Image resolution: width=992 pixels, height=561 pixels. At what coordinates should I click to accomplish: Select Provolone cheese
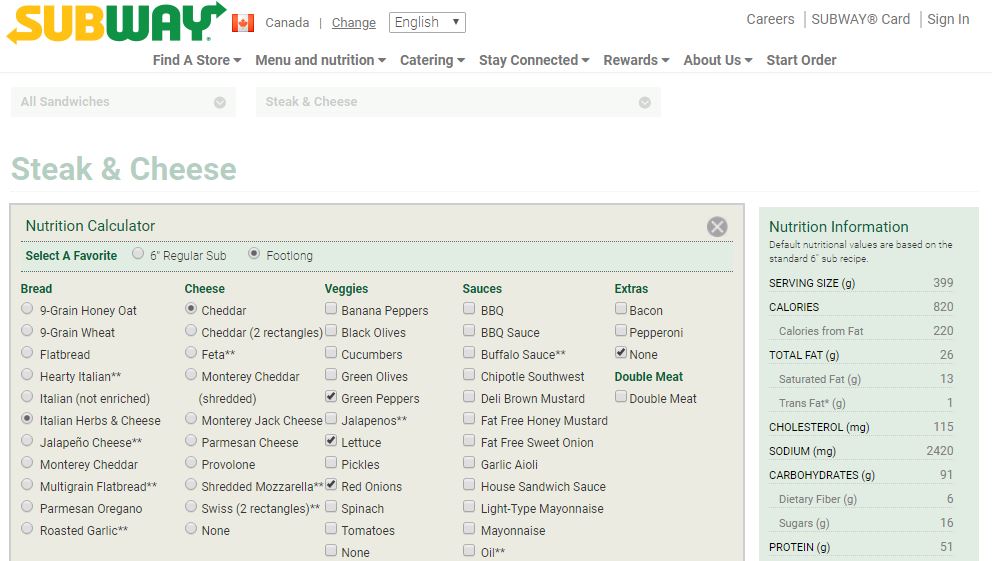click(x=191, y=464)
